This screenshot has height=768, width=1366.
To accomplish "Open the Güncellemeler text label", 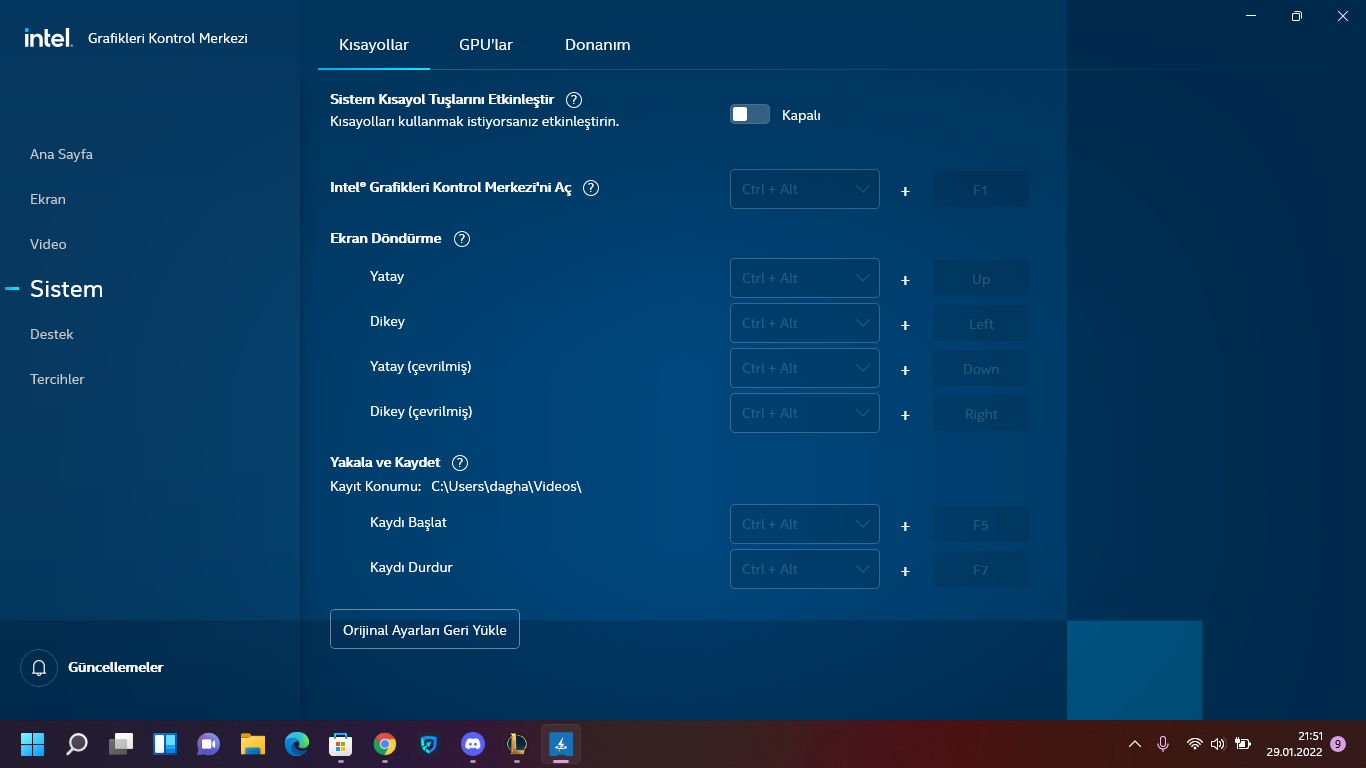I will 116,667.
